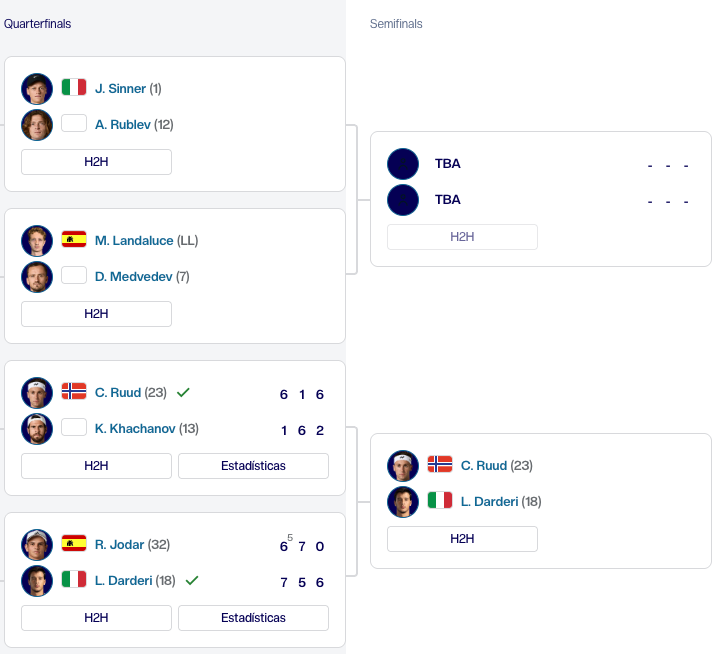Select the Semifinals round heading
Screen dimensions: 720x654
coord(396,24)
